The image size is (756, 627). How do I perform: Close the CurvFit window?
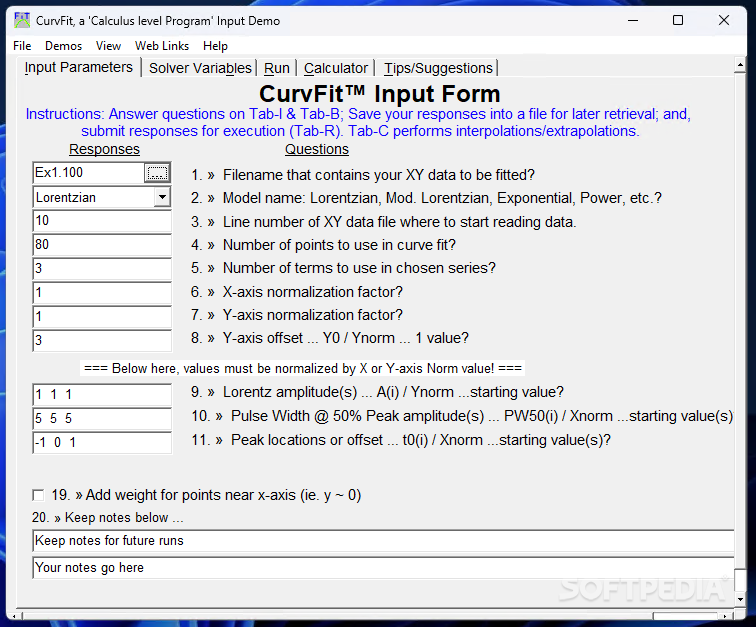pos(724,20)
